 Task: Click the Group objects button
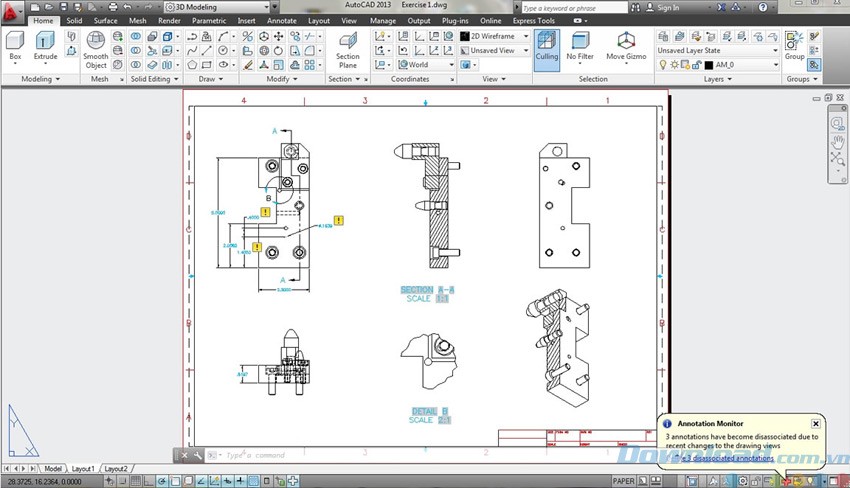pyautogui.click(x=794, y=46)
